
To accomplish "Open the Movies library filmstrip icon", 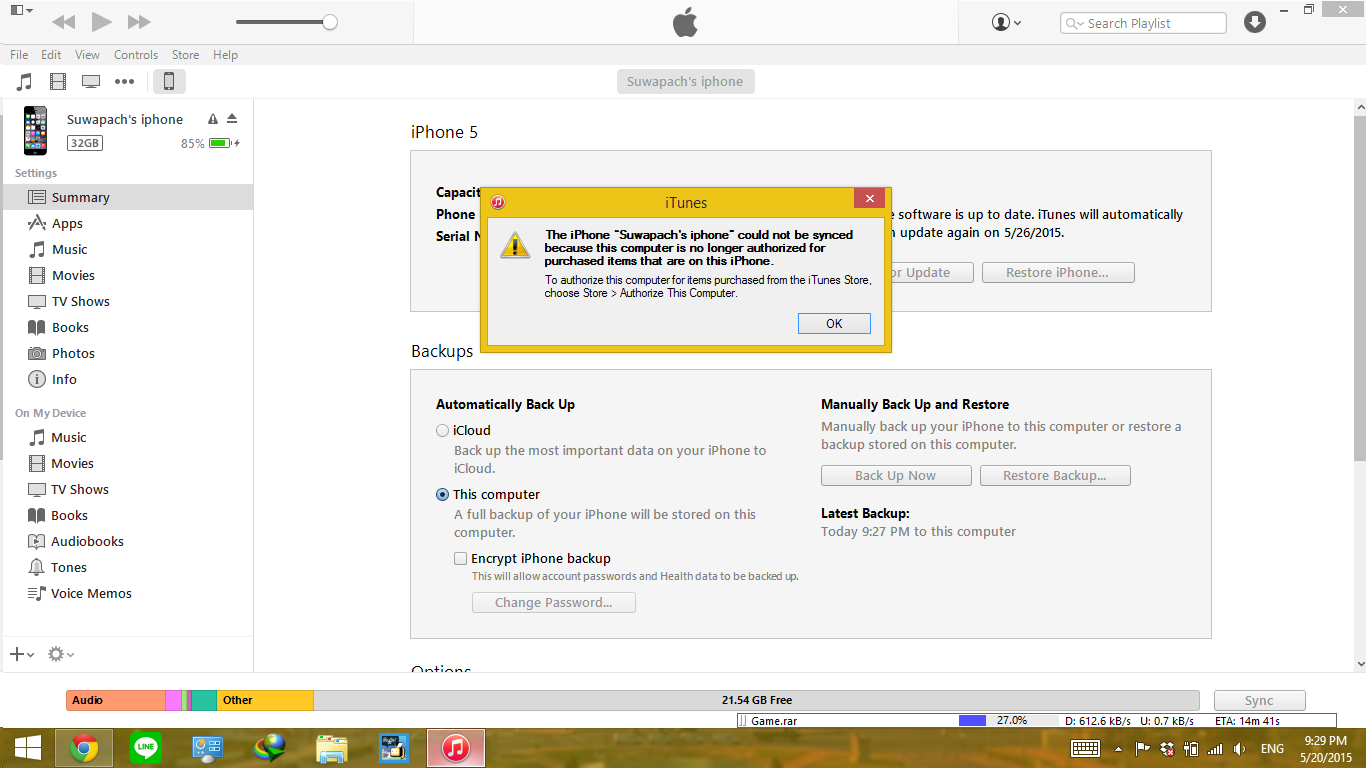I will point(58,81).
